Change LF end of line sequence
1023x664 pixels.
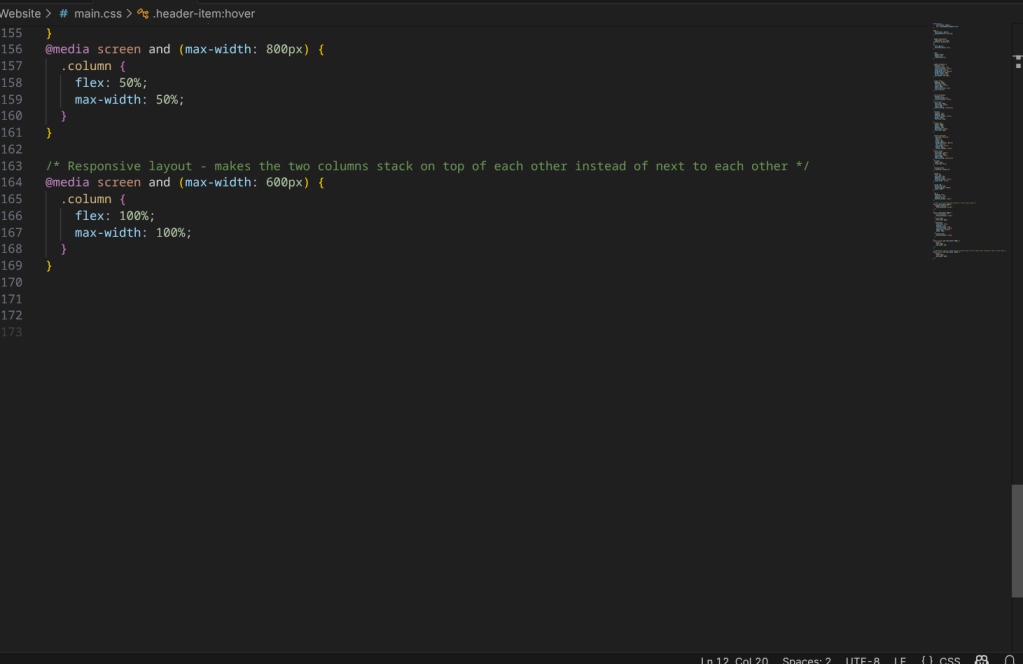900,660
